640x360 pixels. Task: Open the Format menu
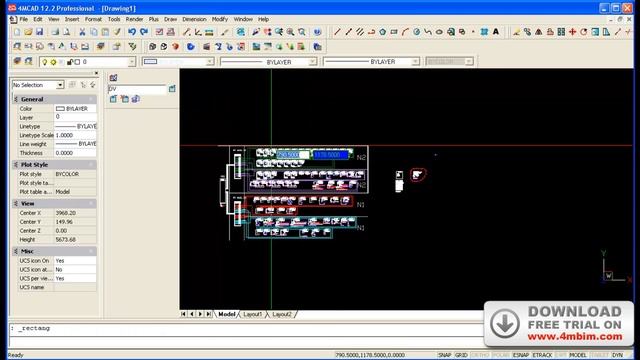point(93,19)
